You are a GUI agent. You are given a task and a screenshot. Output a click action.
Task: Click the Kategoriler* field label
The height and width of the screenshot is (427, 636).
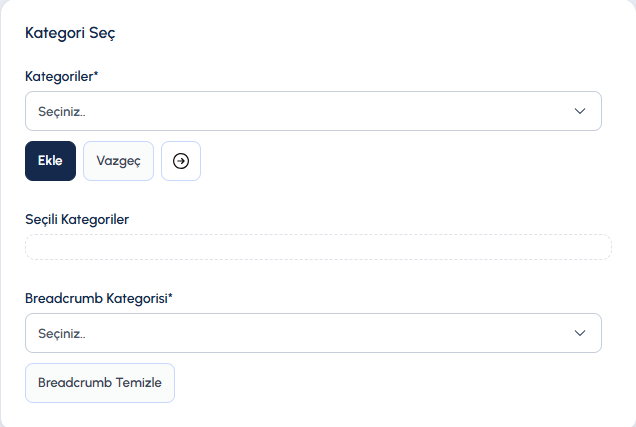(62, 76)
